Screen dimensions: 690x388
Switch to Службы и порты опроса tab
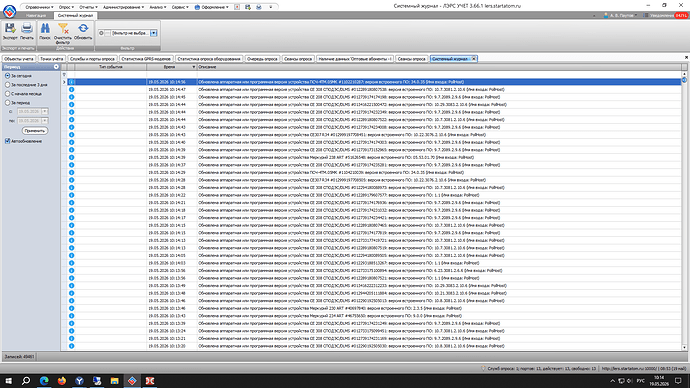92,59
